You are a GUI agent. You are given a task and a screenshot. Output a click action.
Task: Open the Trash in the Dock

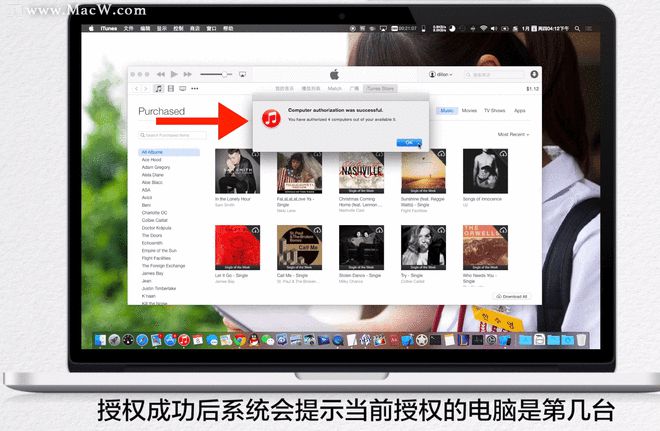pos(581,340)
